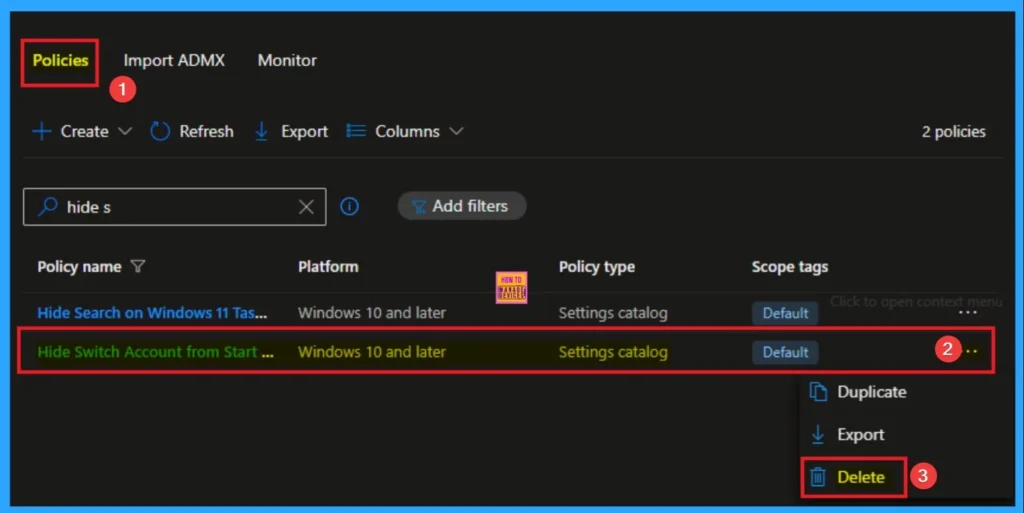Sort by Platform column header
This screenshot has height=513, width=1024.
(328, 267)
